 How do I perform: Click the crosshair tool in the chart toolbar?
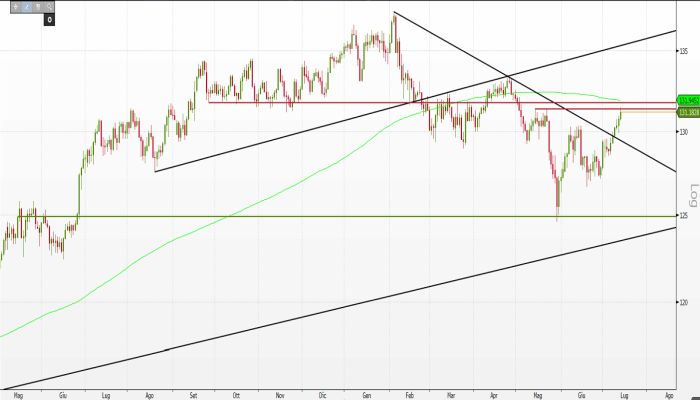pyautogui.click(x=15, y=6)
